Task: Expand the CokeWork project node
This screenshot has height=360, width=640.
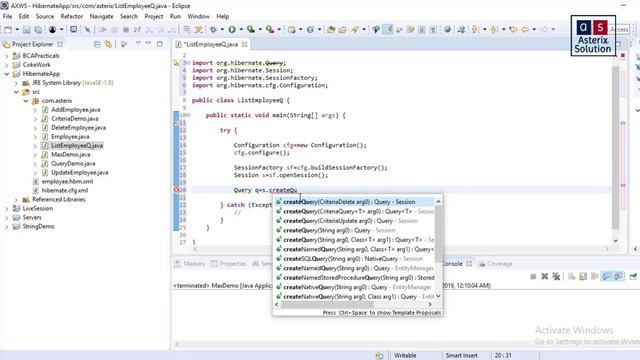Action: pos(7,65)
